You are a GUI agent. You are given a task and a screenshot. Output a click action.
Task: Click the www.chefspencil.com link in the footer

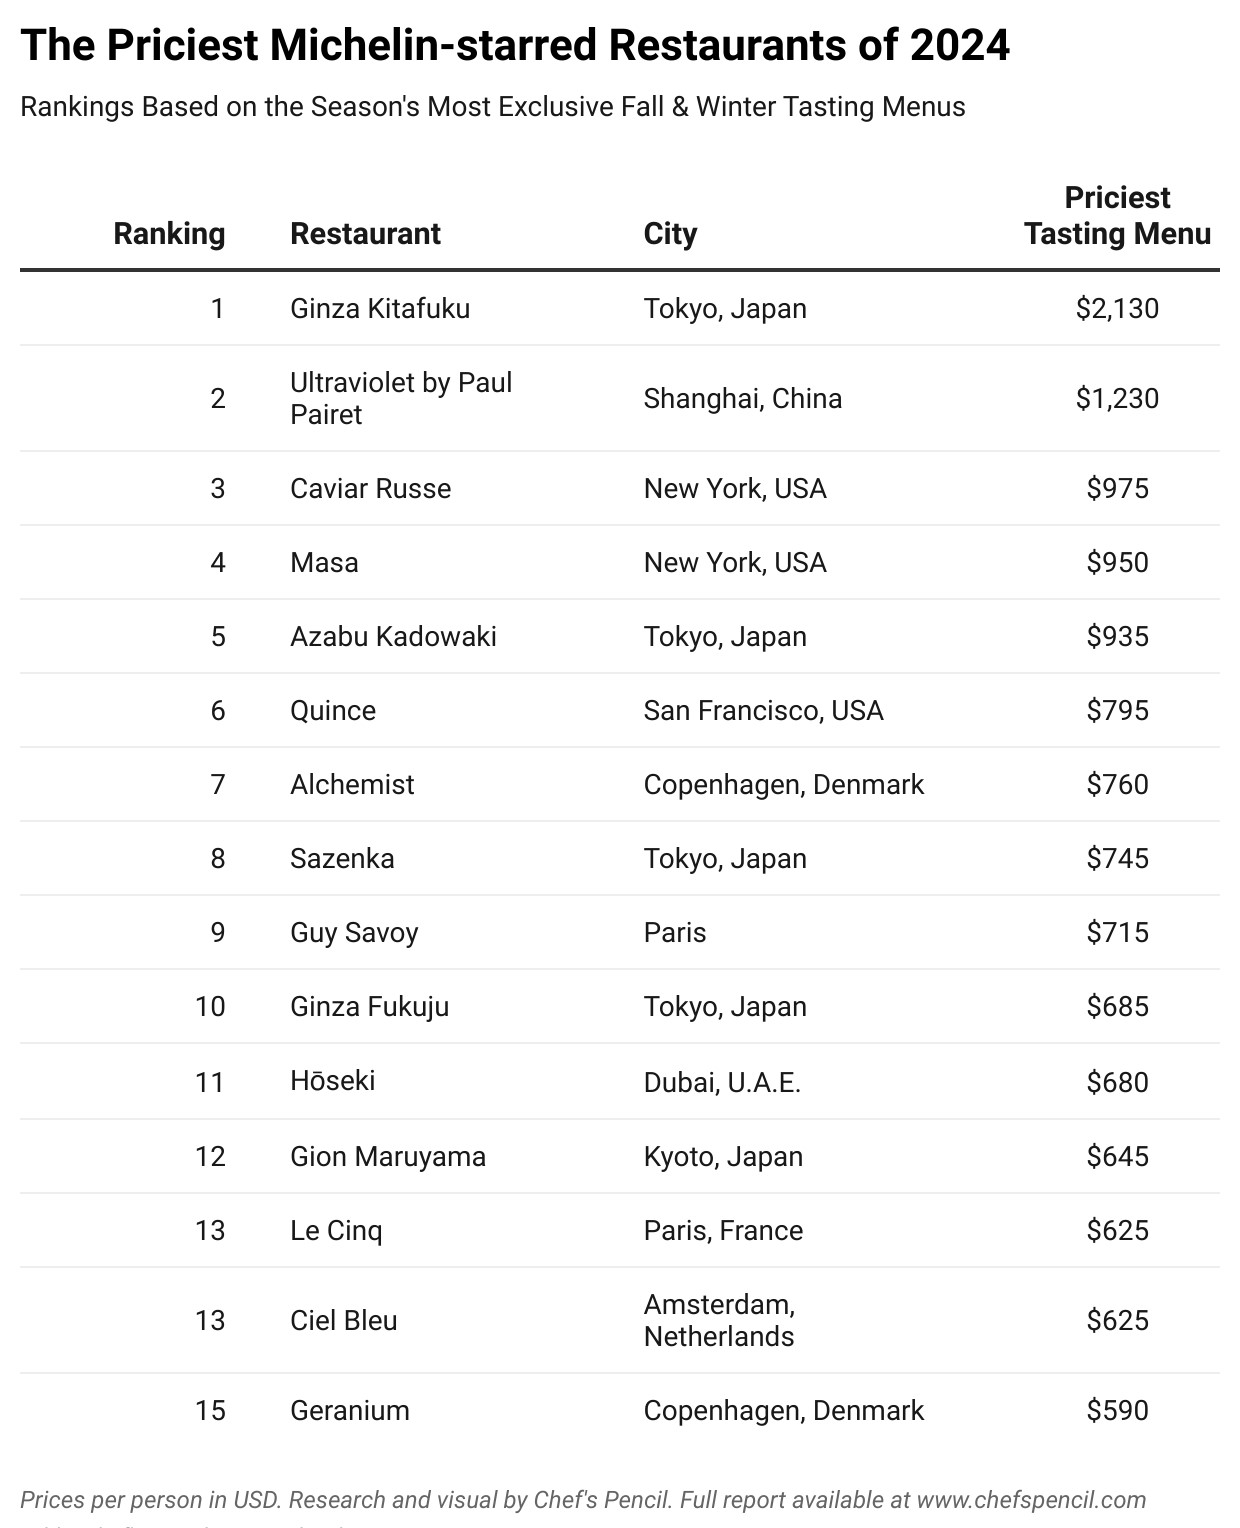coord(1031,1500)
